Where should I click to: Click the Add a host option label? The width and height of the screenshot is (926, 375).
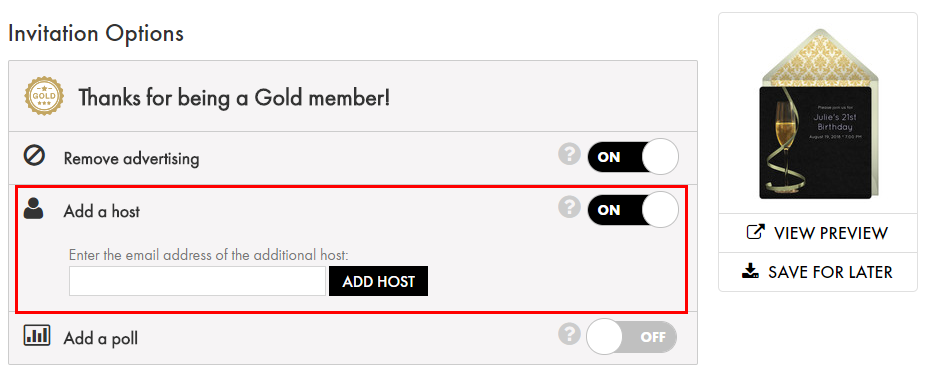(102, 211)
